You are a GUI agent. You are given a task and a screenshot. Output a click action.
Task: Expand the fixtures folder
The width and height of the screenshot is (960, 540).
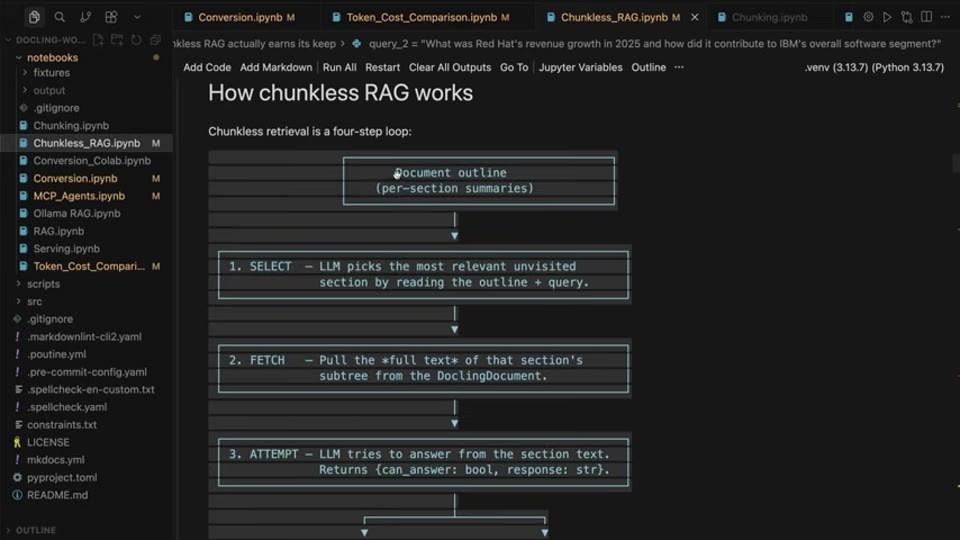coord(51,72)
